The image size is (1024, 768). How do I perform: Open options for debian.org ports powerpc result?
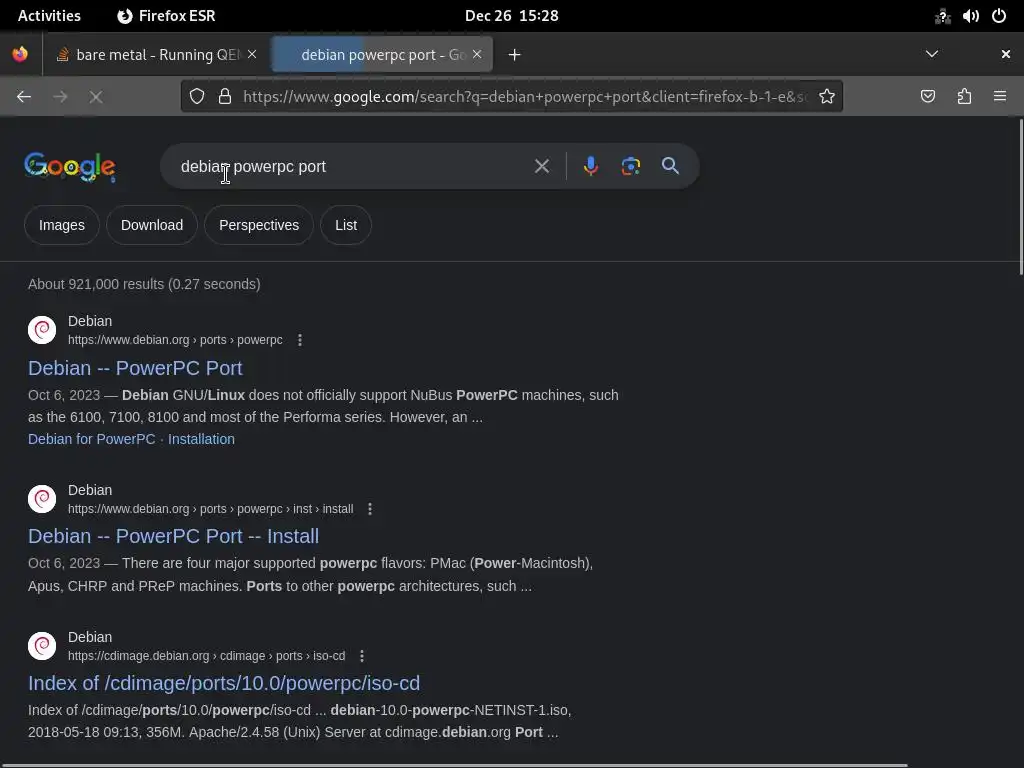tap(300, 340)
